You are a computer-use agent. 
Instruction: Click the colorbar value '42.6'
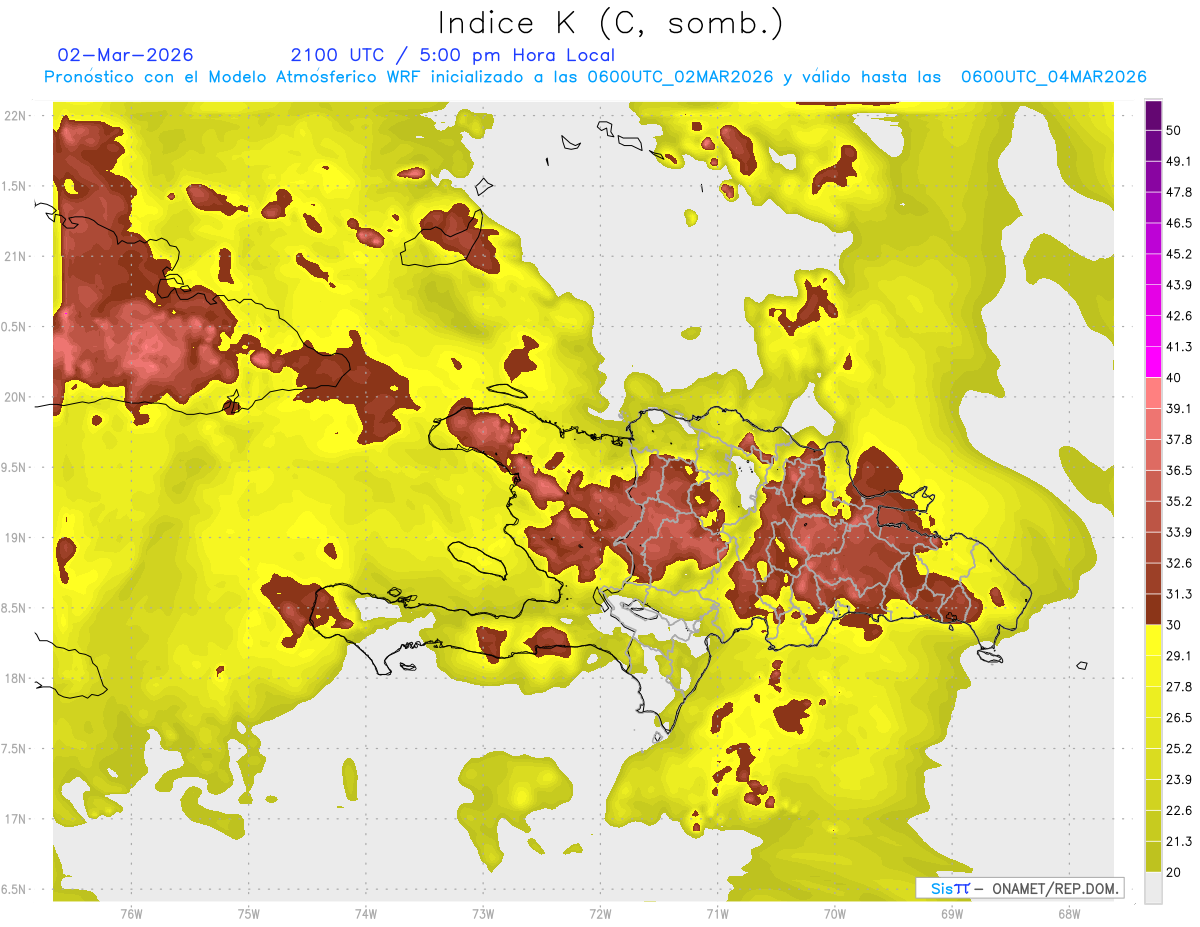pos(1178,317)
